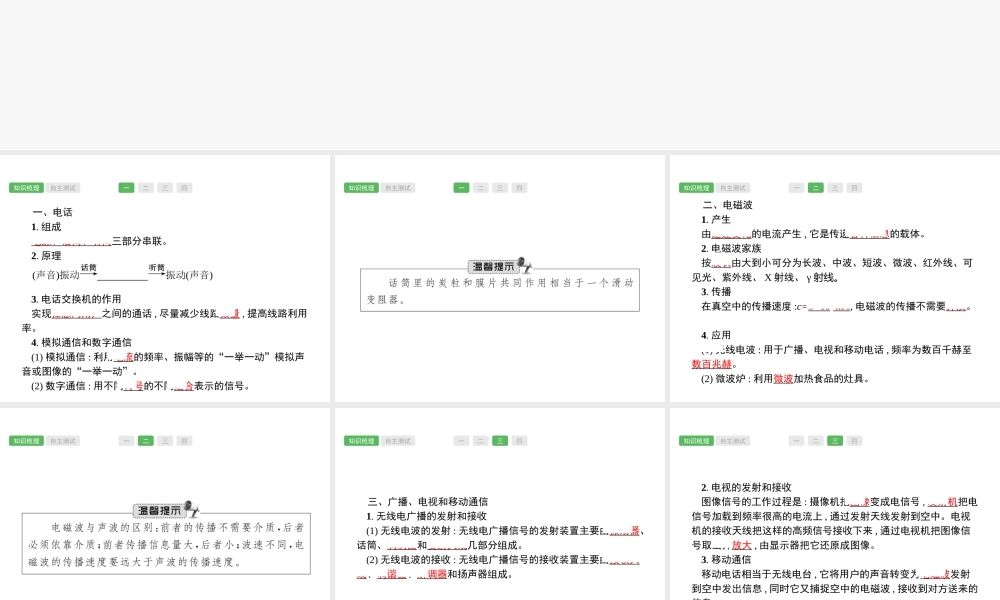Viewport: 1000px width, 600px height.
Task: Click highlighted 三 button on the 三、广播 slide
Action: click(500, 441)
